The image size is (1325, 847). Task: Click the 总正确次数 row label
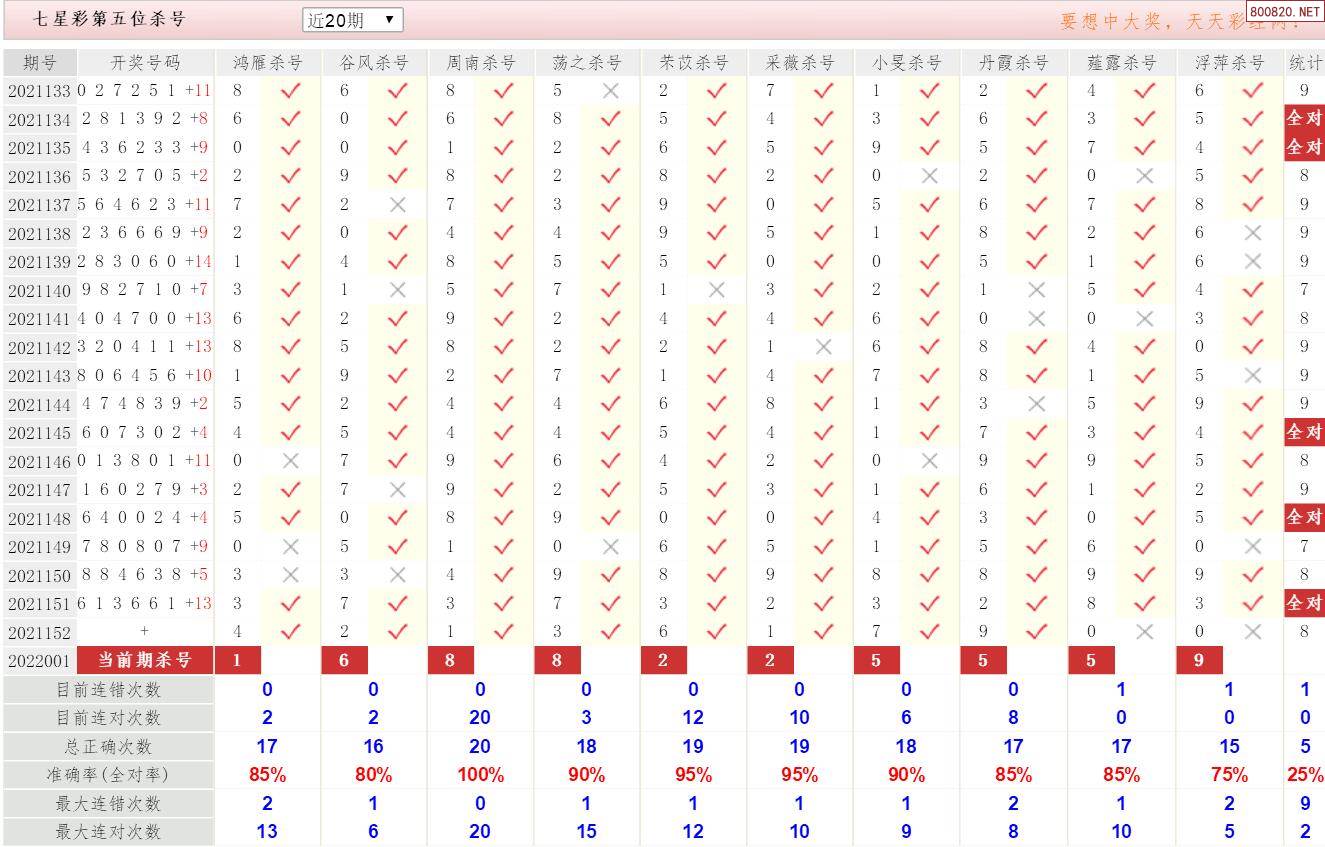pos(108,746)
